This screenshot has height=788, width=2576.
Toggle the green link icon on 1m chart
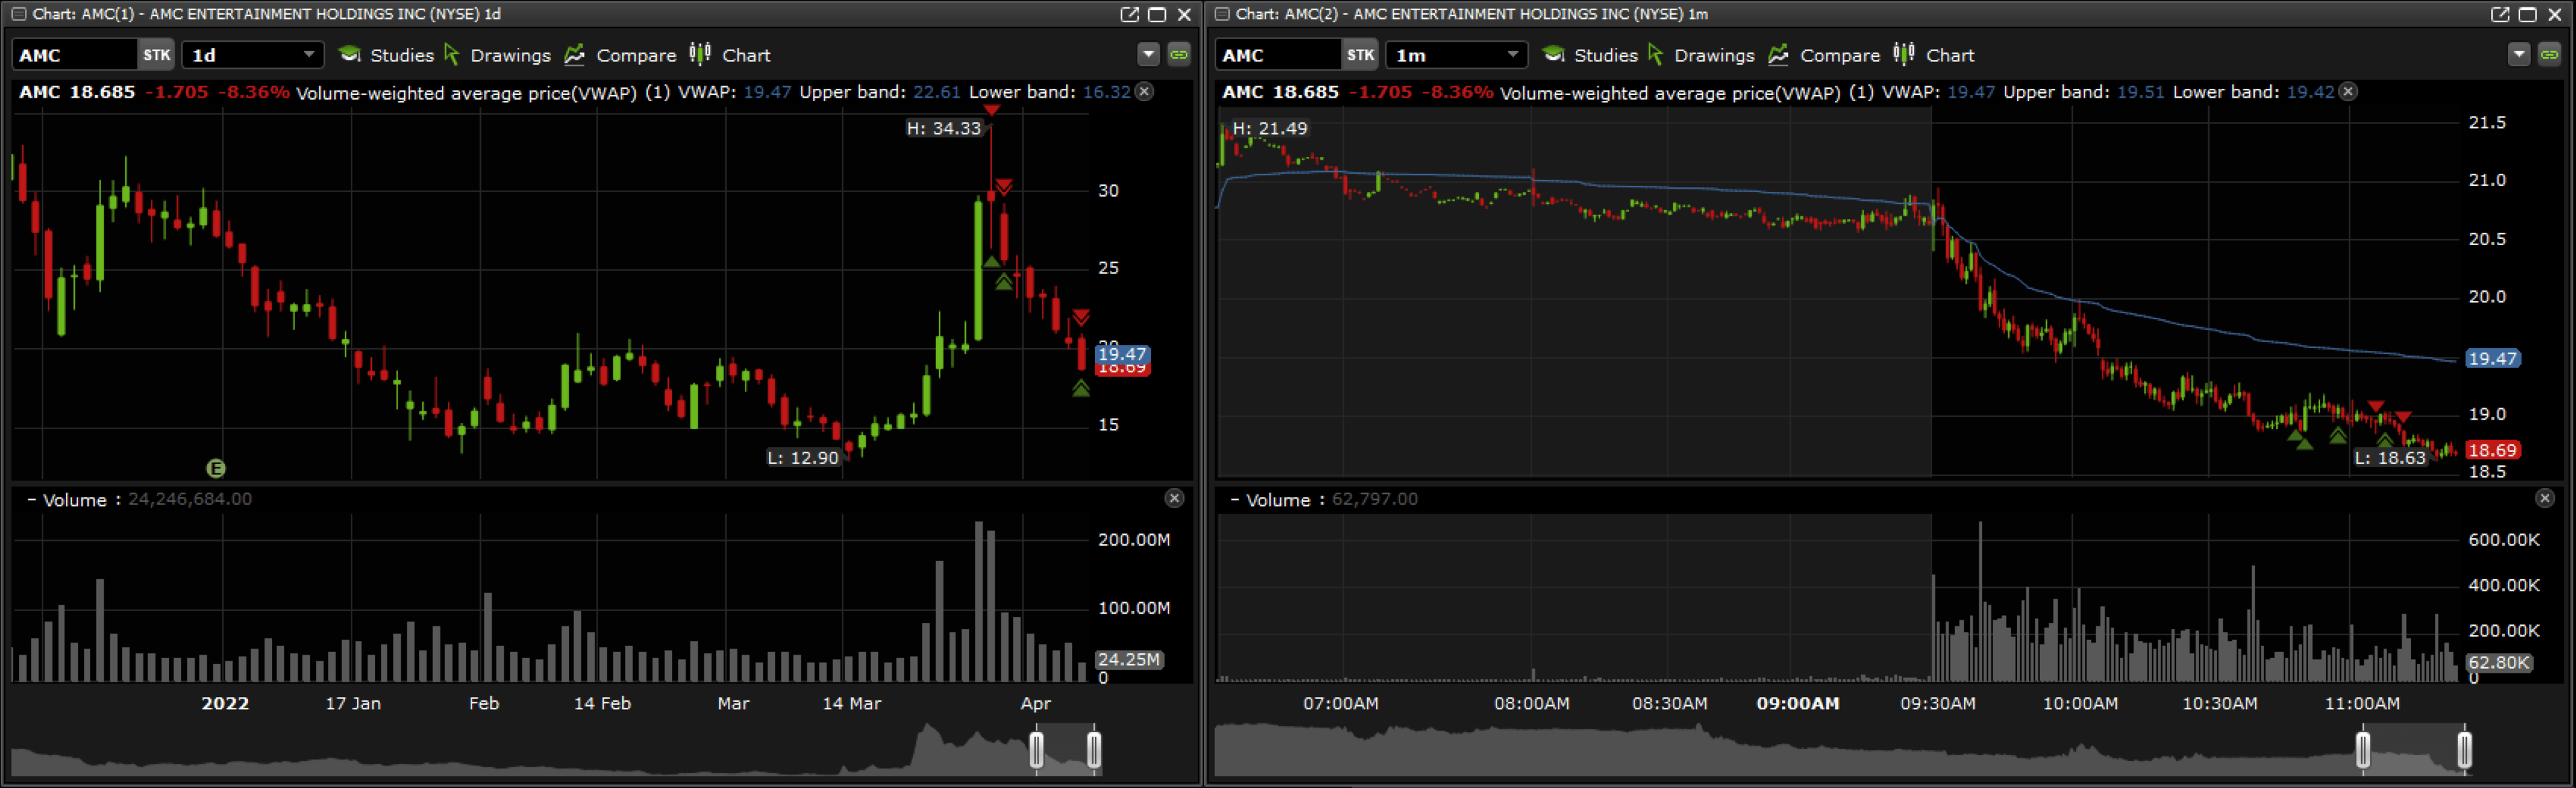(2549, 55)
